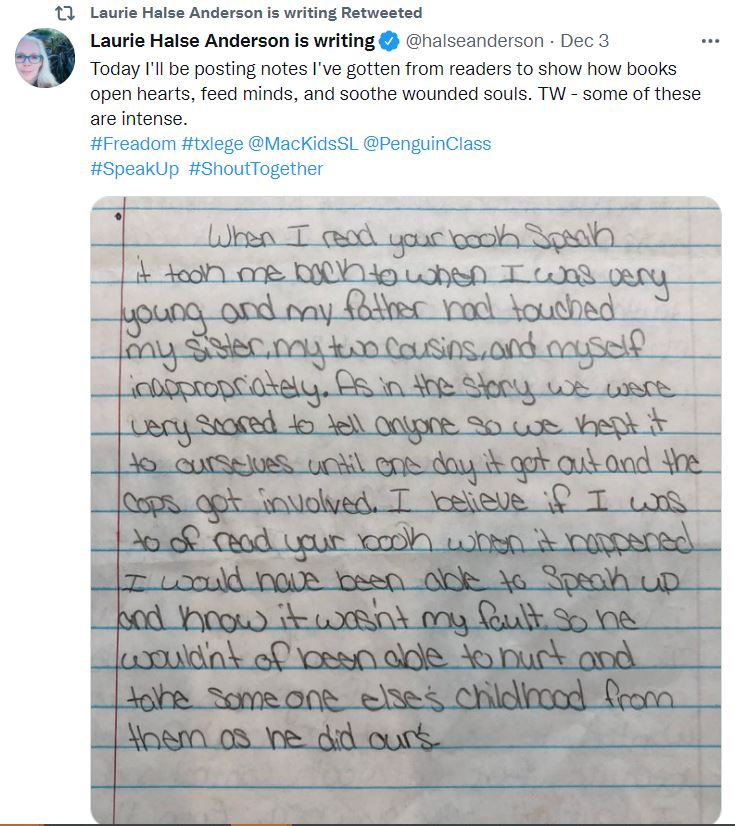Click the 'Laurie Halse Anderson is writing Retweeted' label

point(256,13)
